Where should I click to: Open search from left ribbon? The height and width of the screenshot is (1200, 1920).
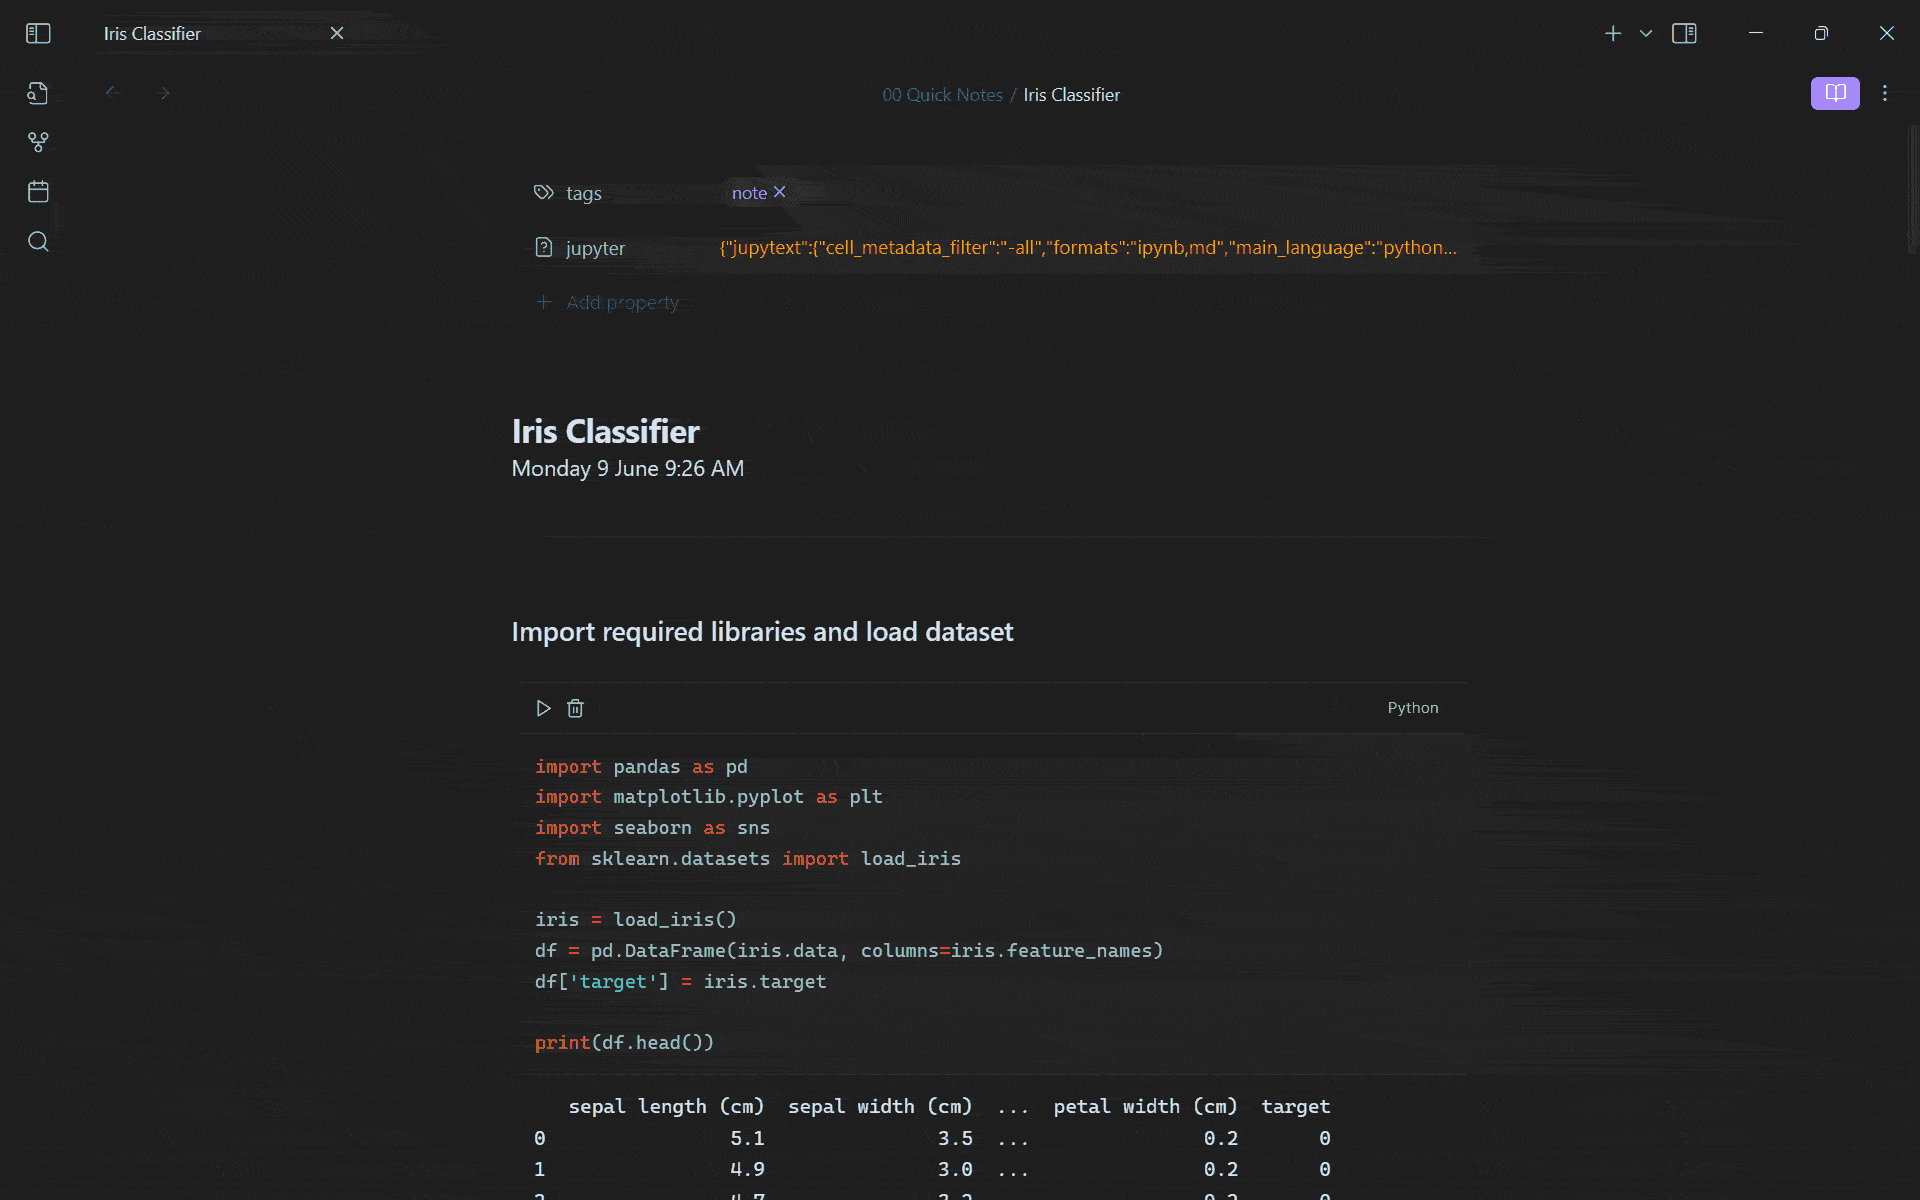point(38,241)
